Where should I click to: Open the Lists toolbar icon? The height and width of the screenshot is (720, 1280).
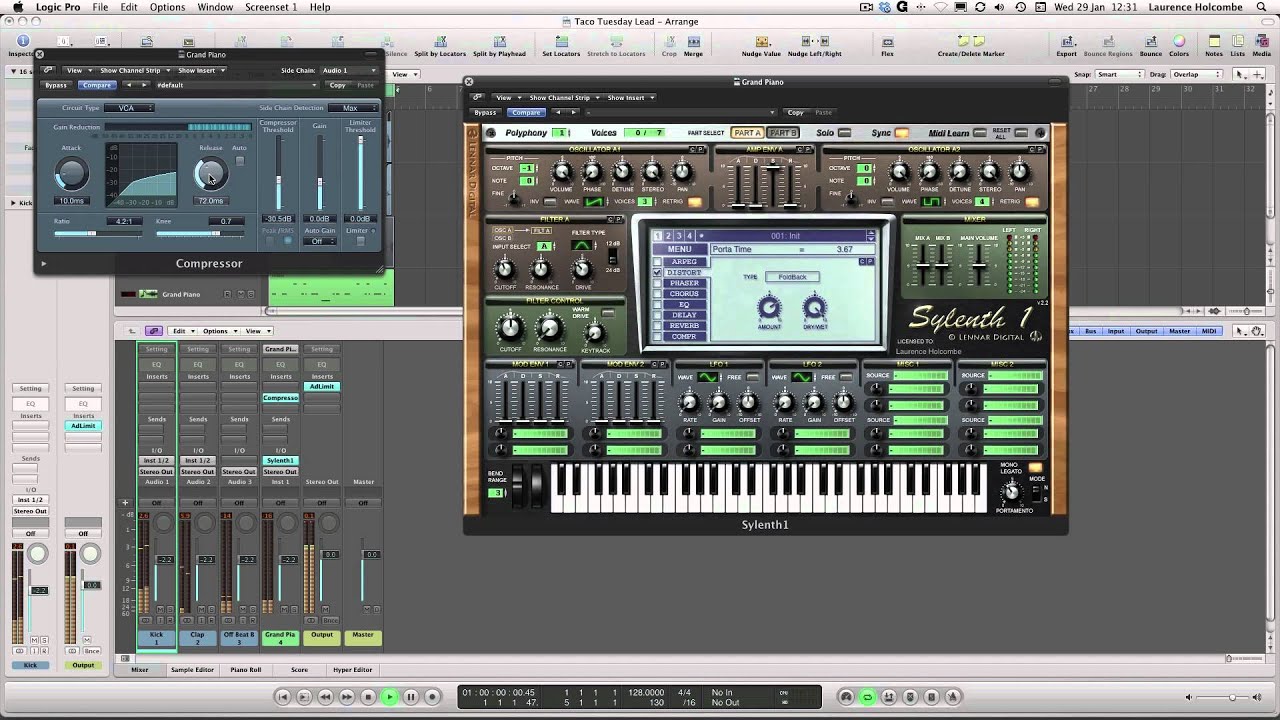(1238, 46)
